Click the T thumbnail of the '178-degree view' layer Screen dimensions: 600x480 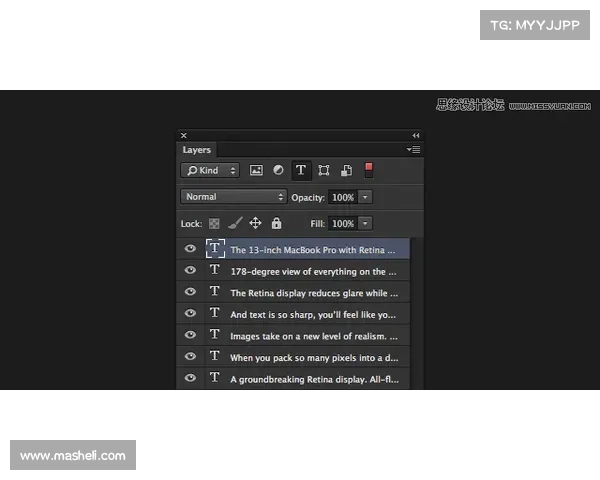coord(215,270)
